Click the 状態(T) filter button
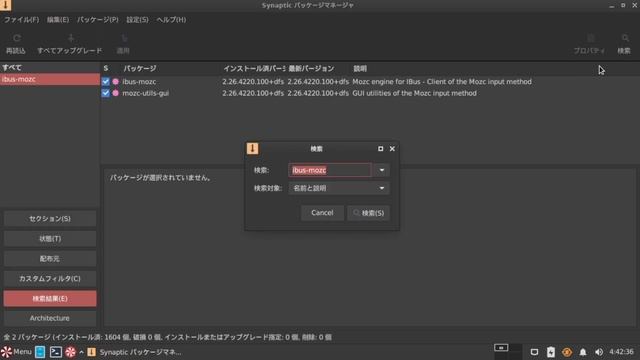 (50, 239)
